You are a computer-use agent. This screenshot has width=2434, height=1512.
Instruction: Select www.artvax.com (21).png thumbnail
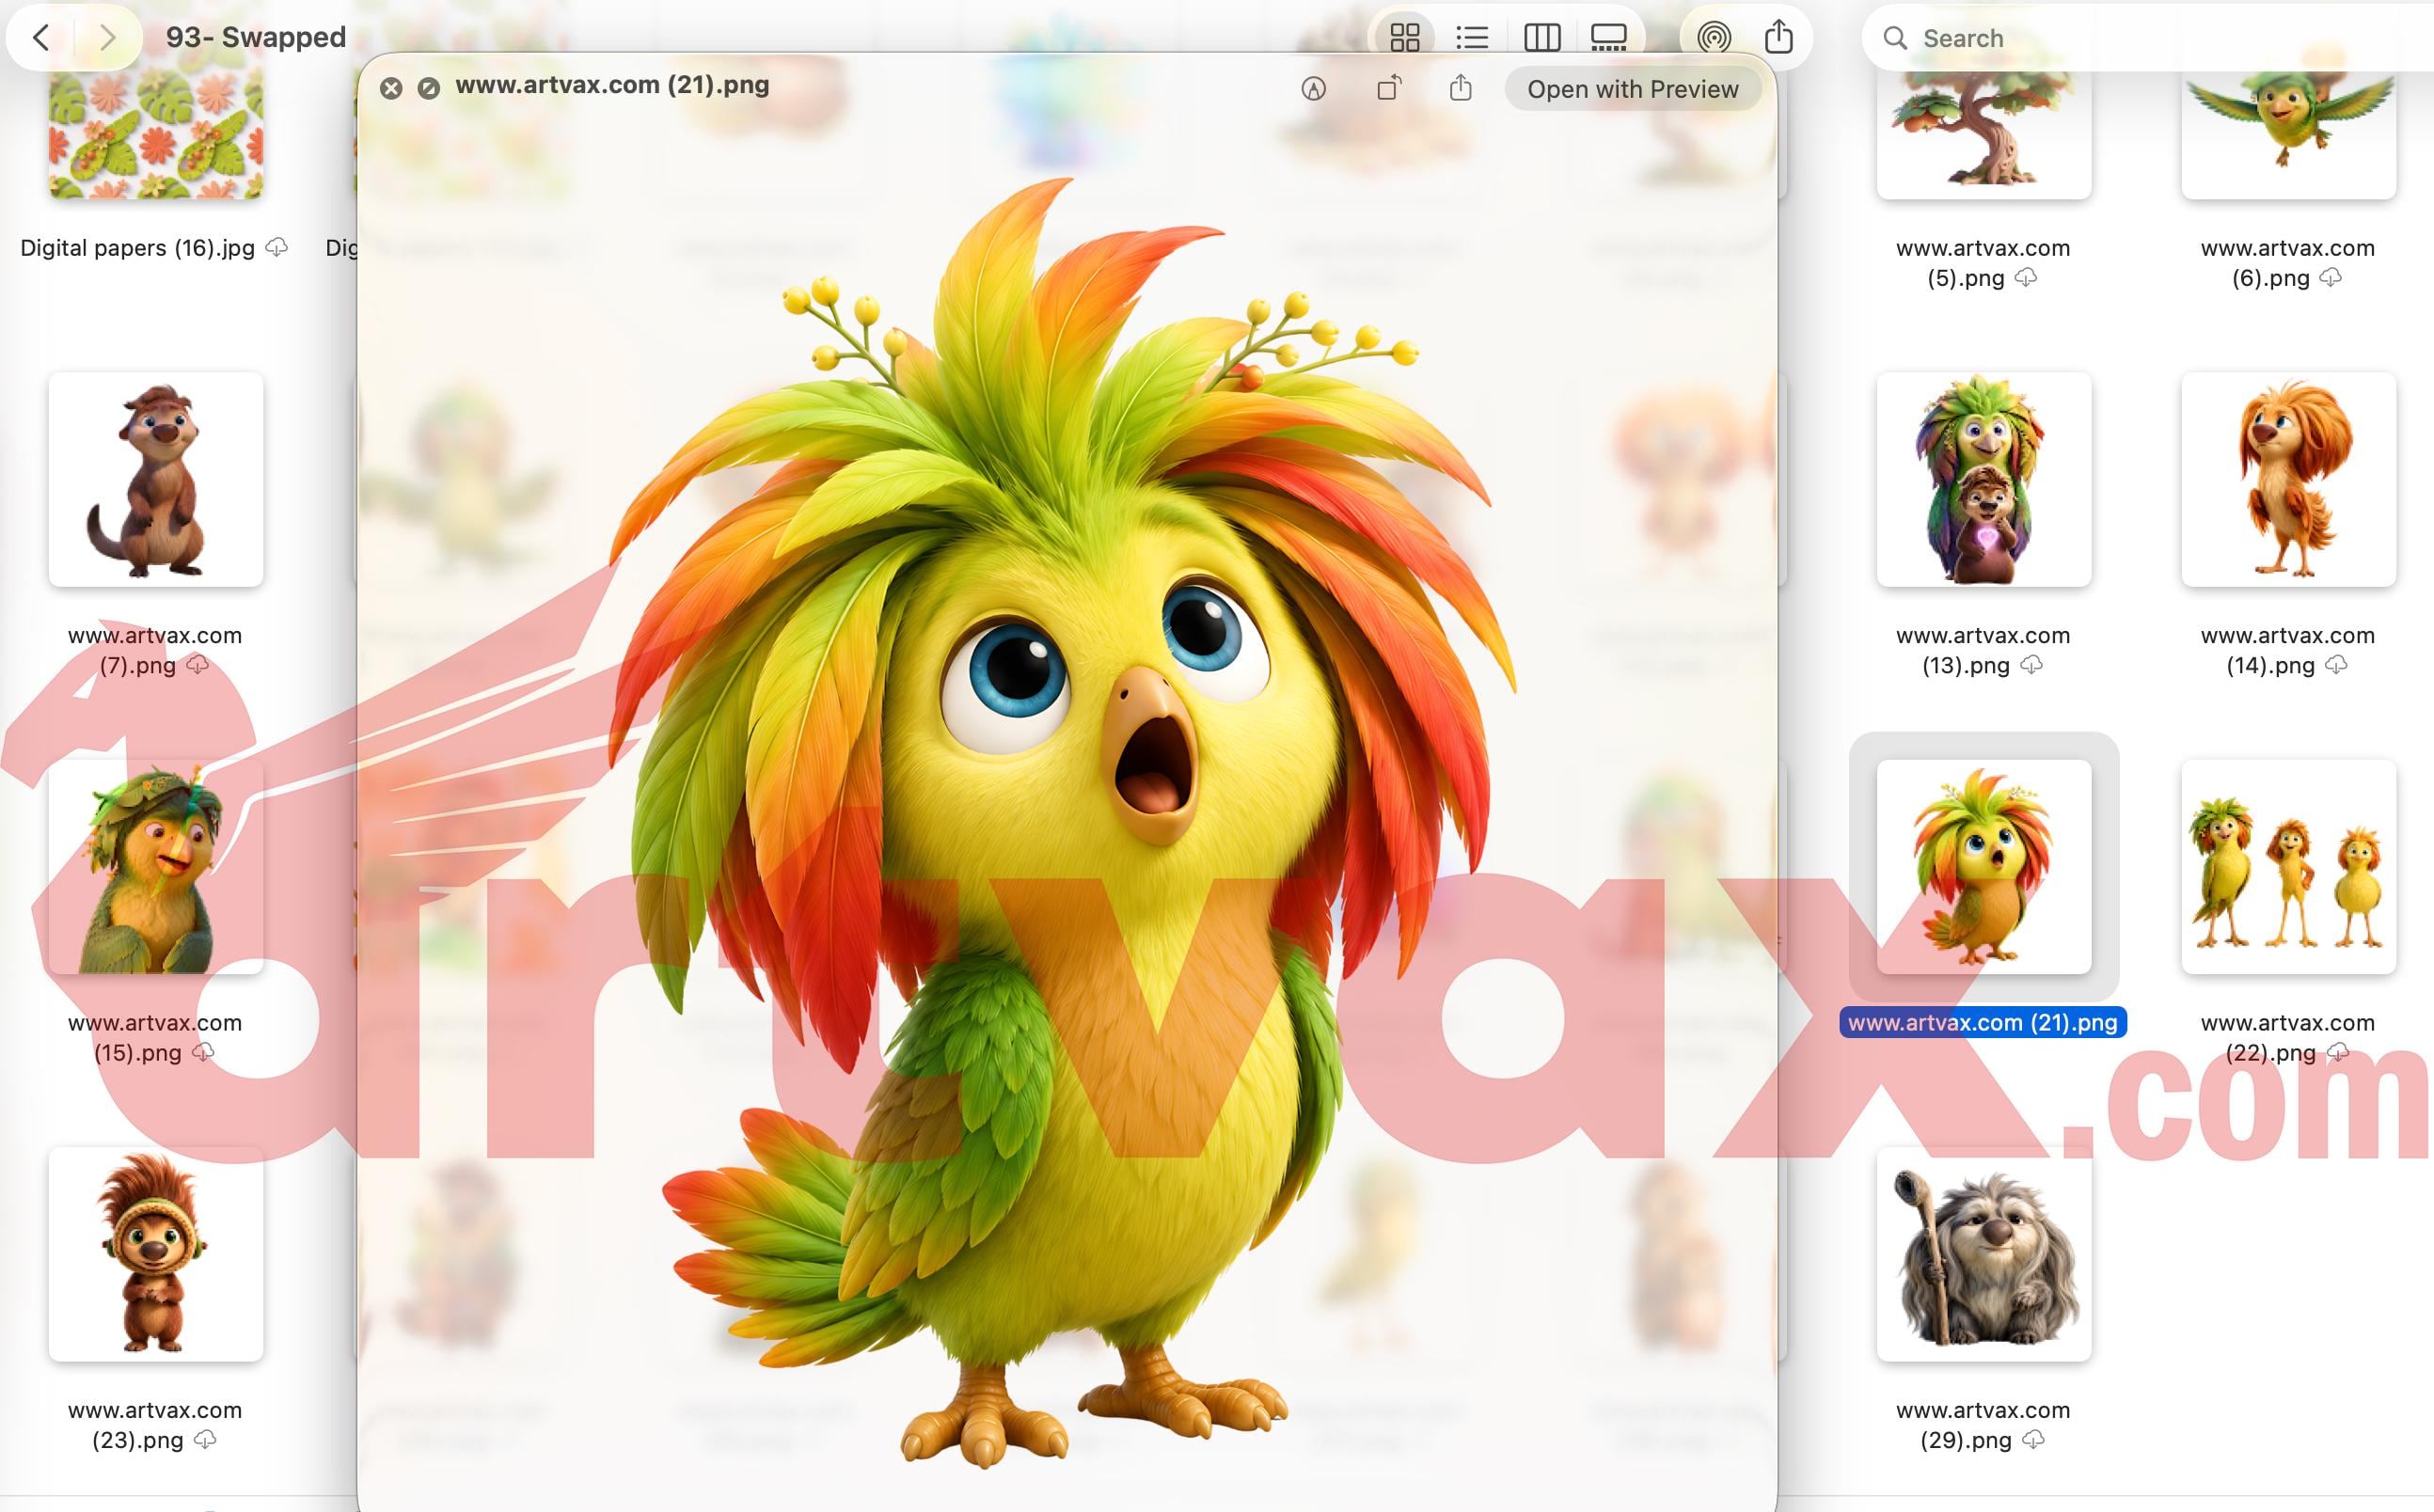1983,866
